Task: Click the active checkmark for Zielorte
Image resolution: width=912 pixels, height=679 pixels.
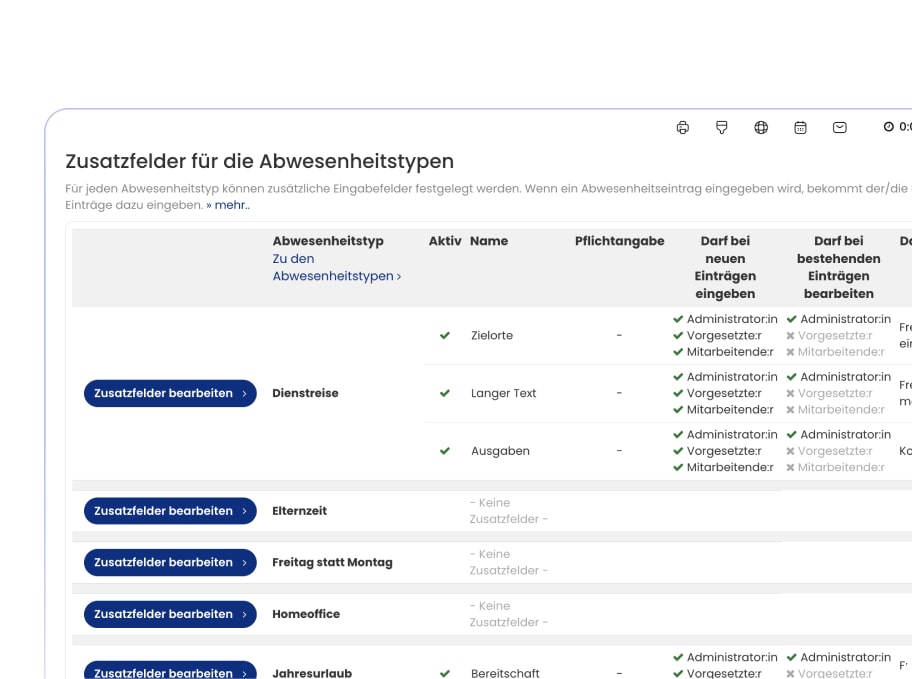Action: tap(445, 336)
